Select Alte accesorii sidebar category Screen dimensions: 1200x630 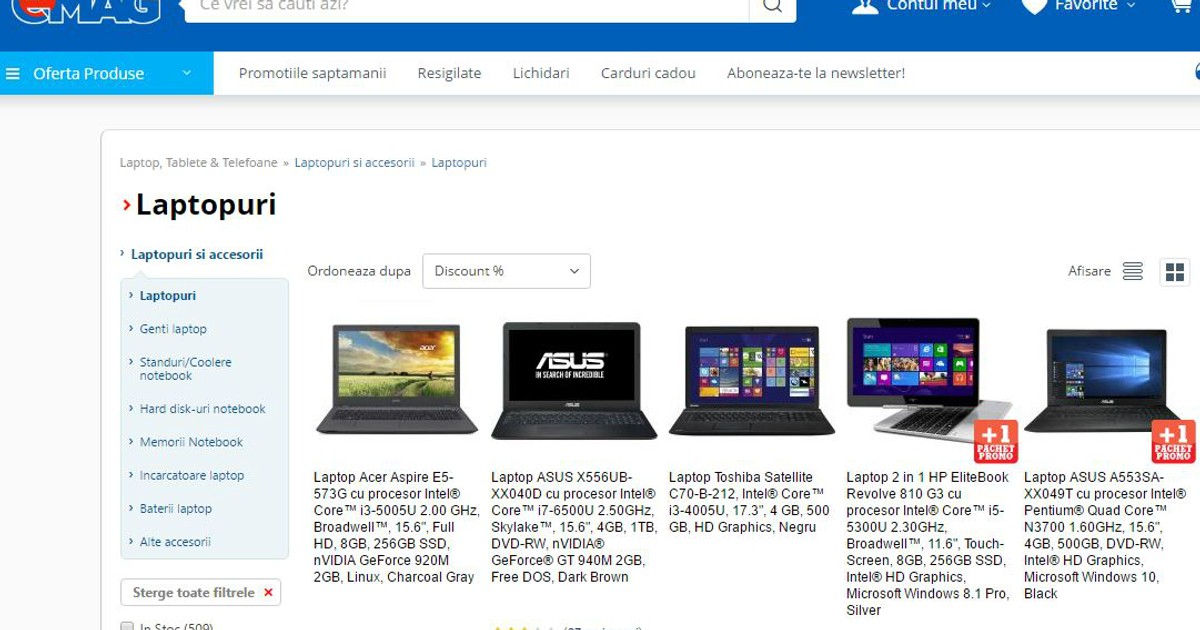click(175, 542)
